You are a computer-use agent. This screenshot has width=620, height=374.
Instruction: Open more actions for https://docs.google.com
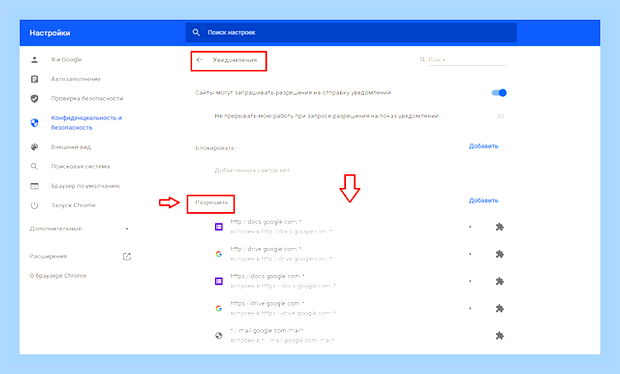(470, 281)
